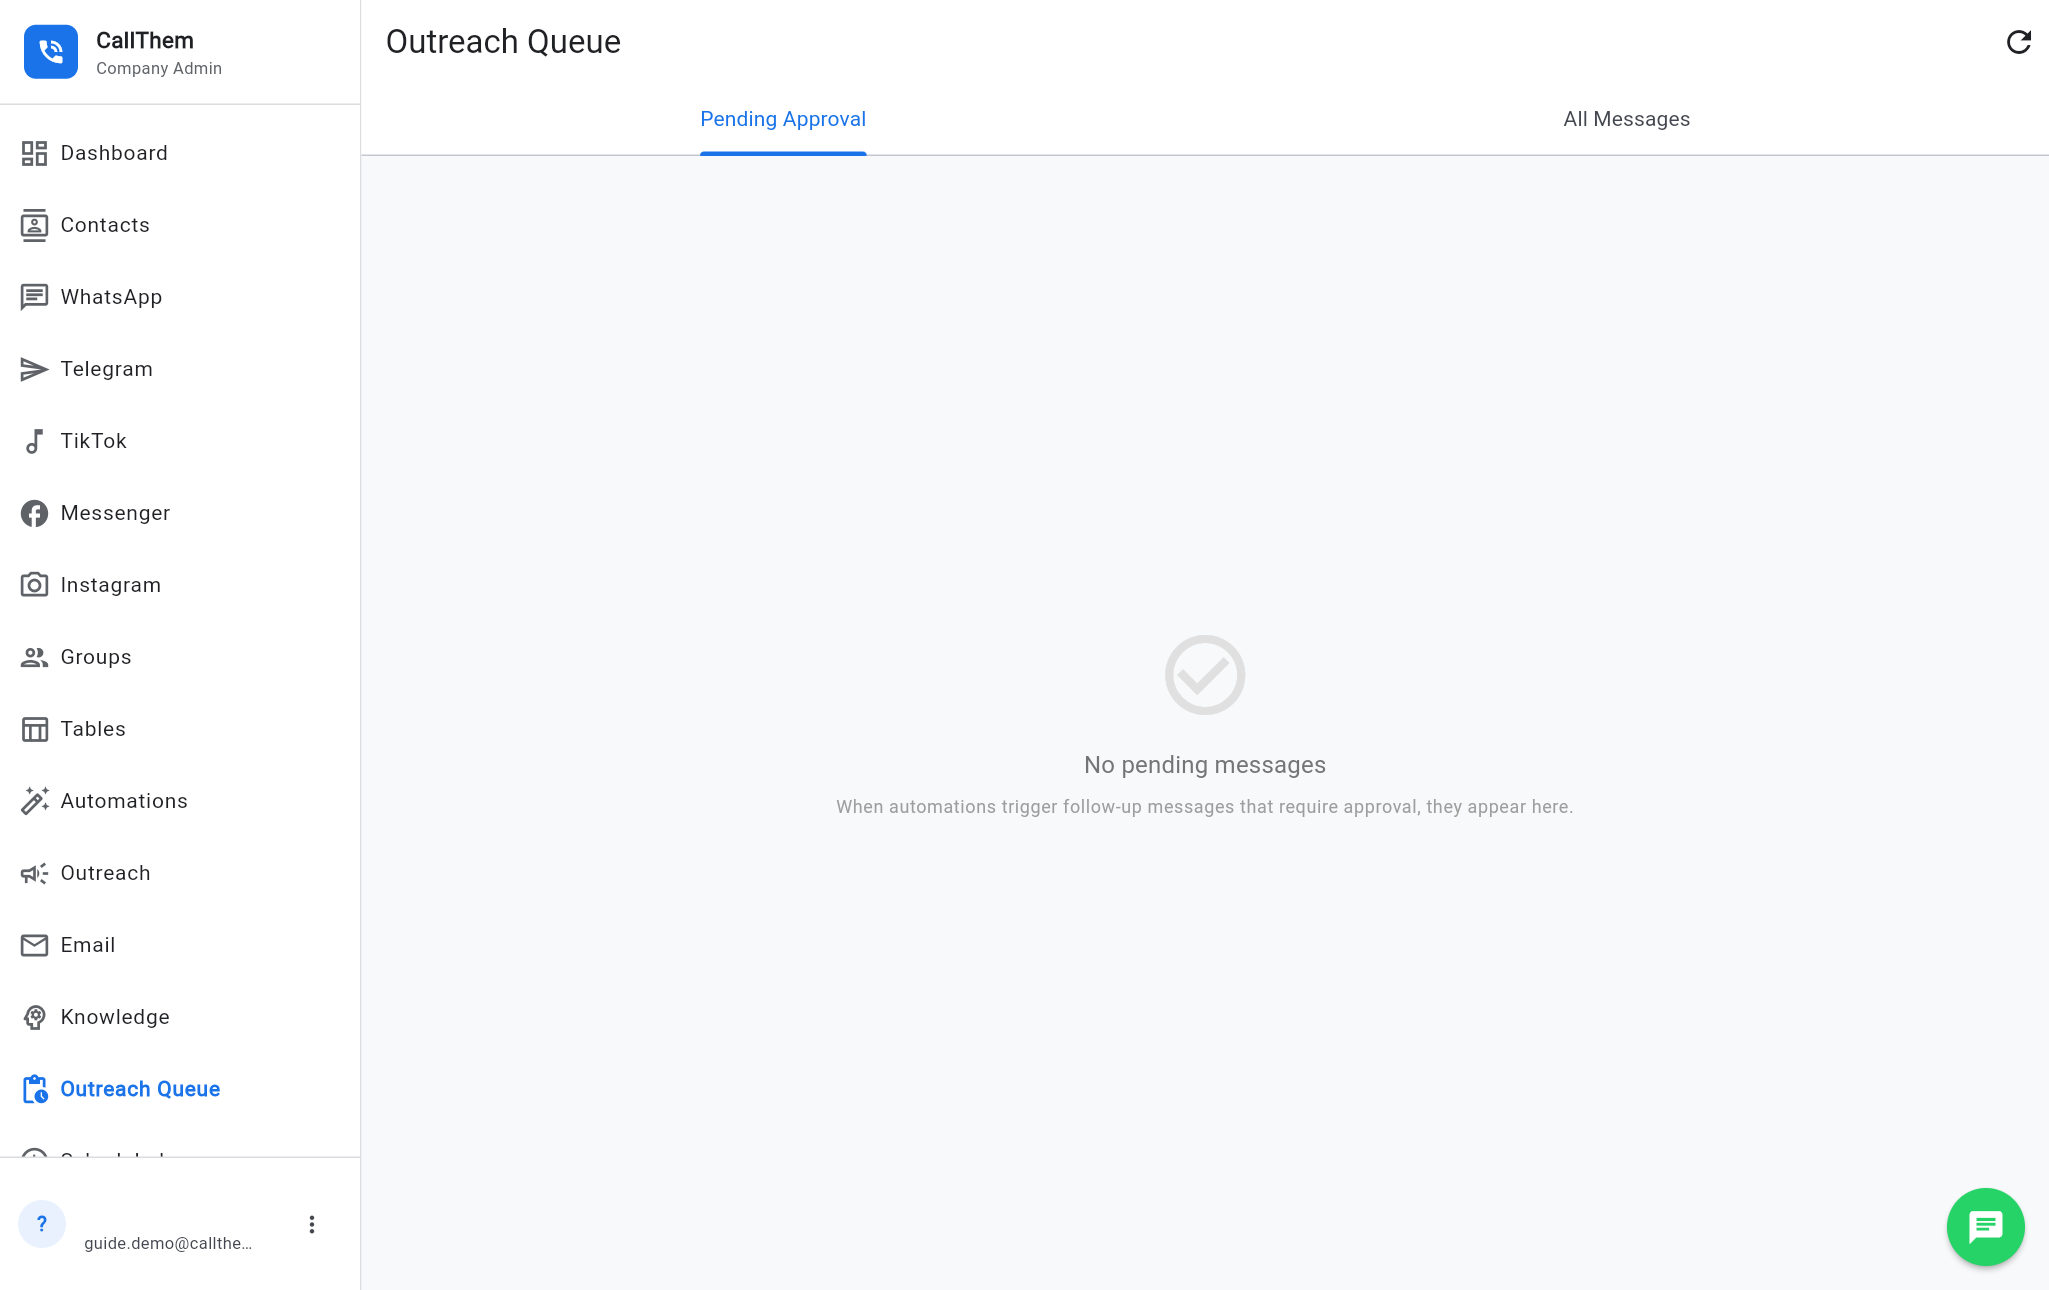Click the CallThem phone logo icon

tap(51, 52)
